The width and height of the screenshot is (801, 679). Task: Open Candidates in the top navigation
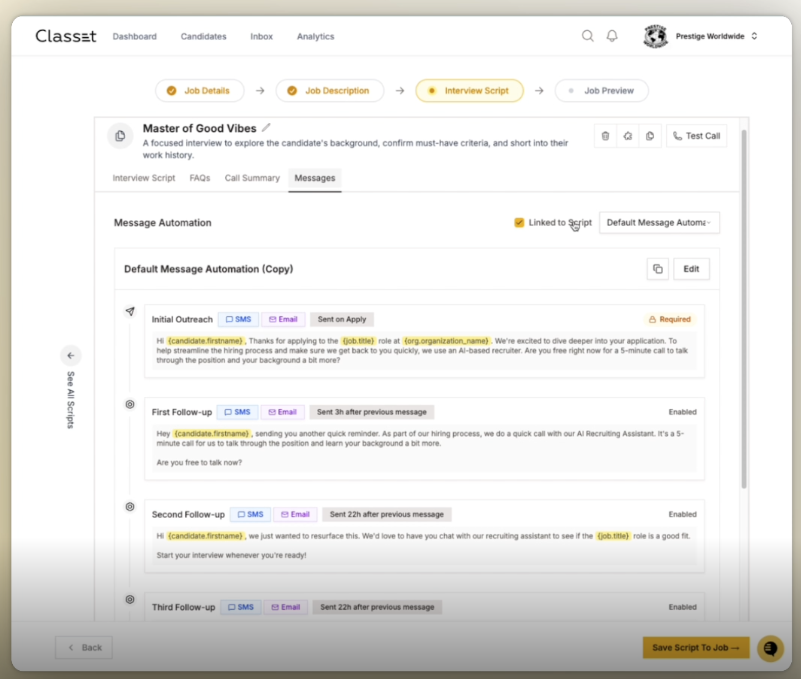tap(203, 37)
